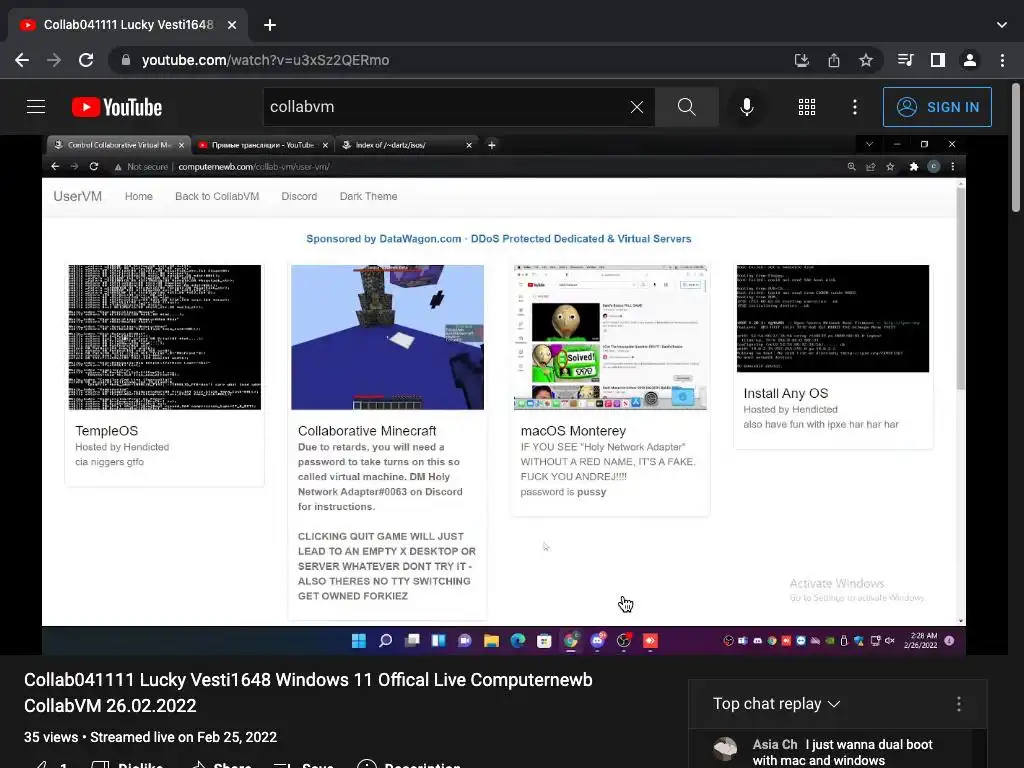Click Dark Theme in UserVM navbar
This screenshot has width=1024, height=768.
368,197
